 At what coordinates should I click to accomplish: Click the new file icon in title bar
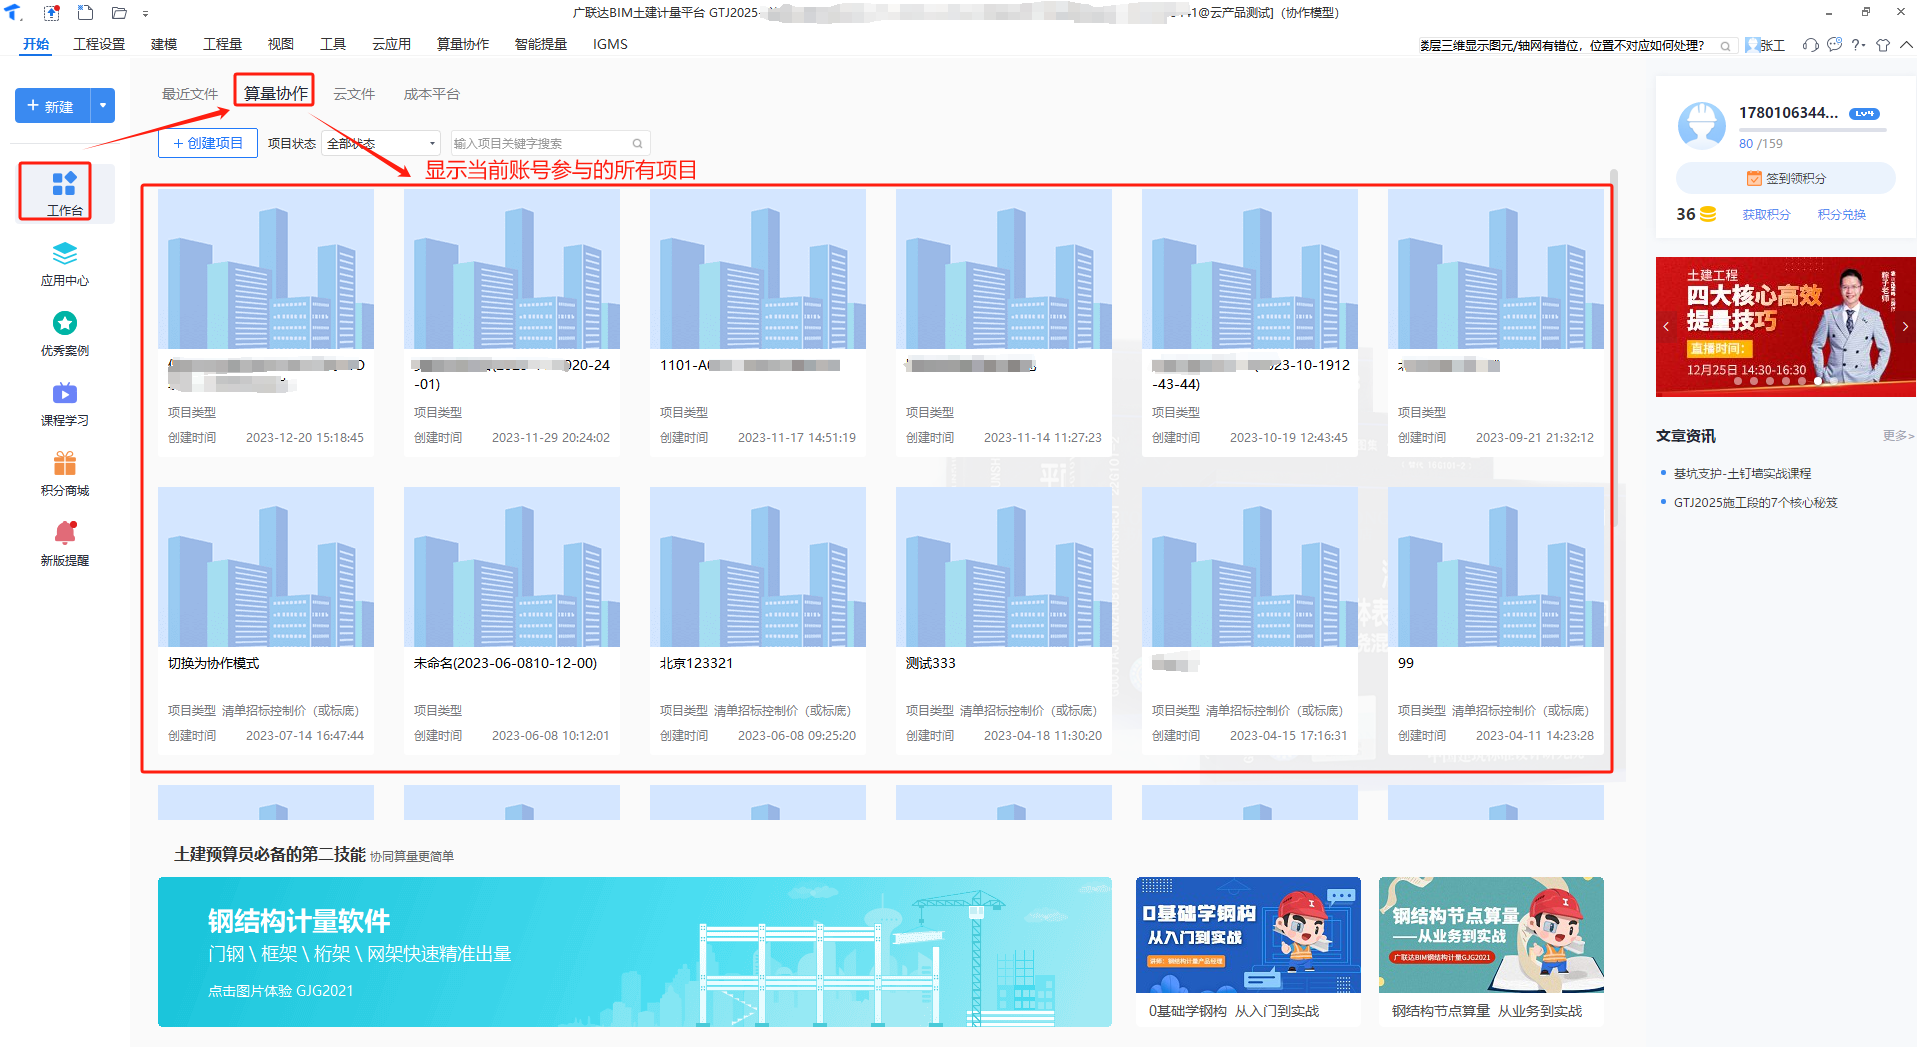[85, 13]
